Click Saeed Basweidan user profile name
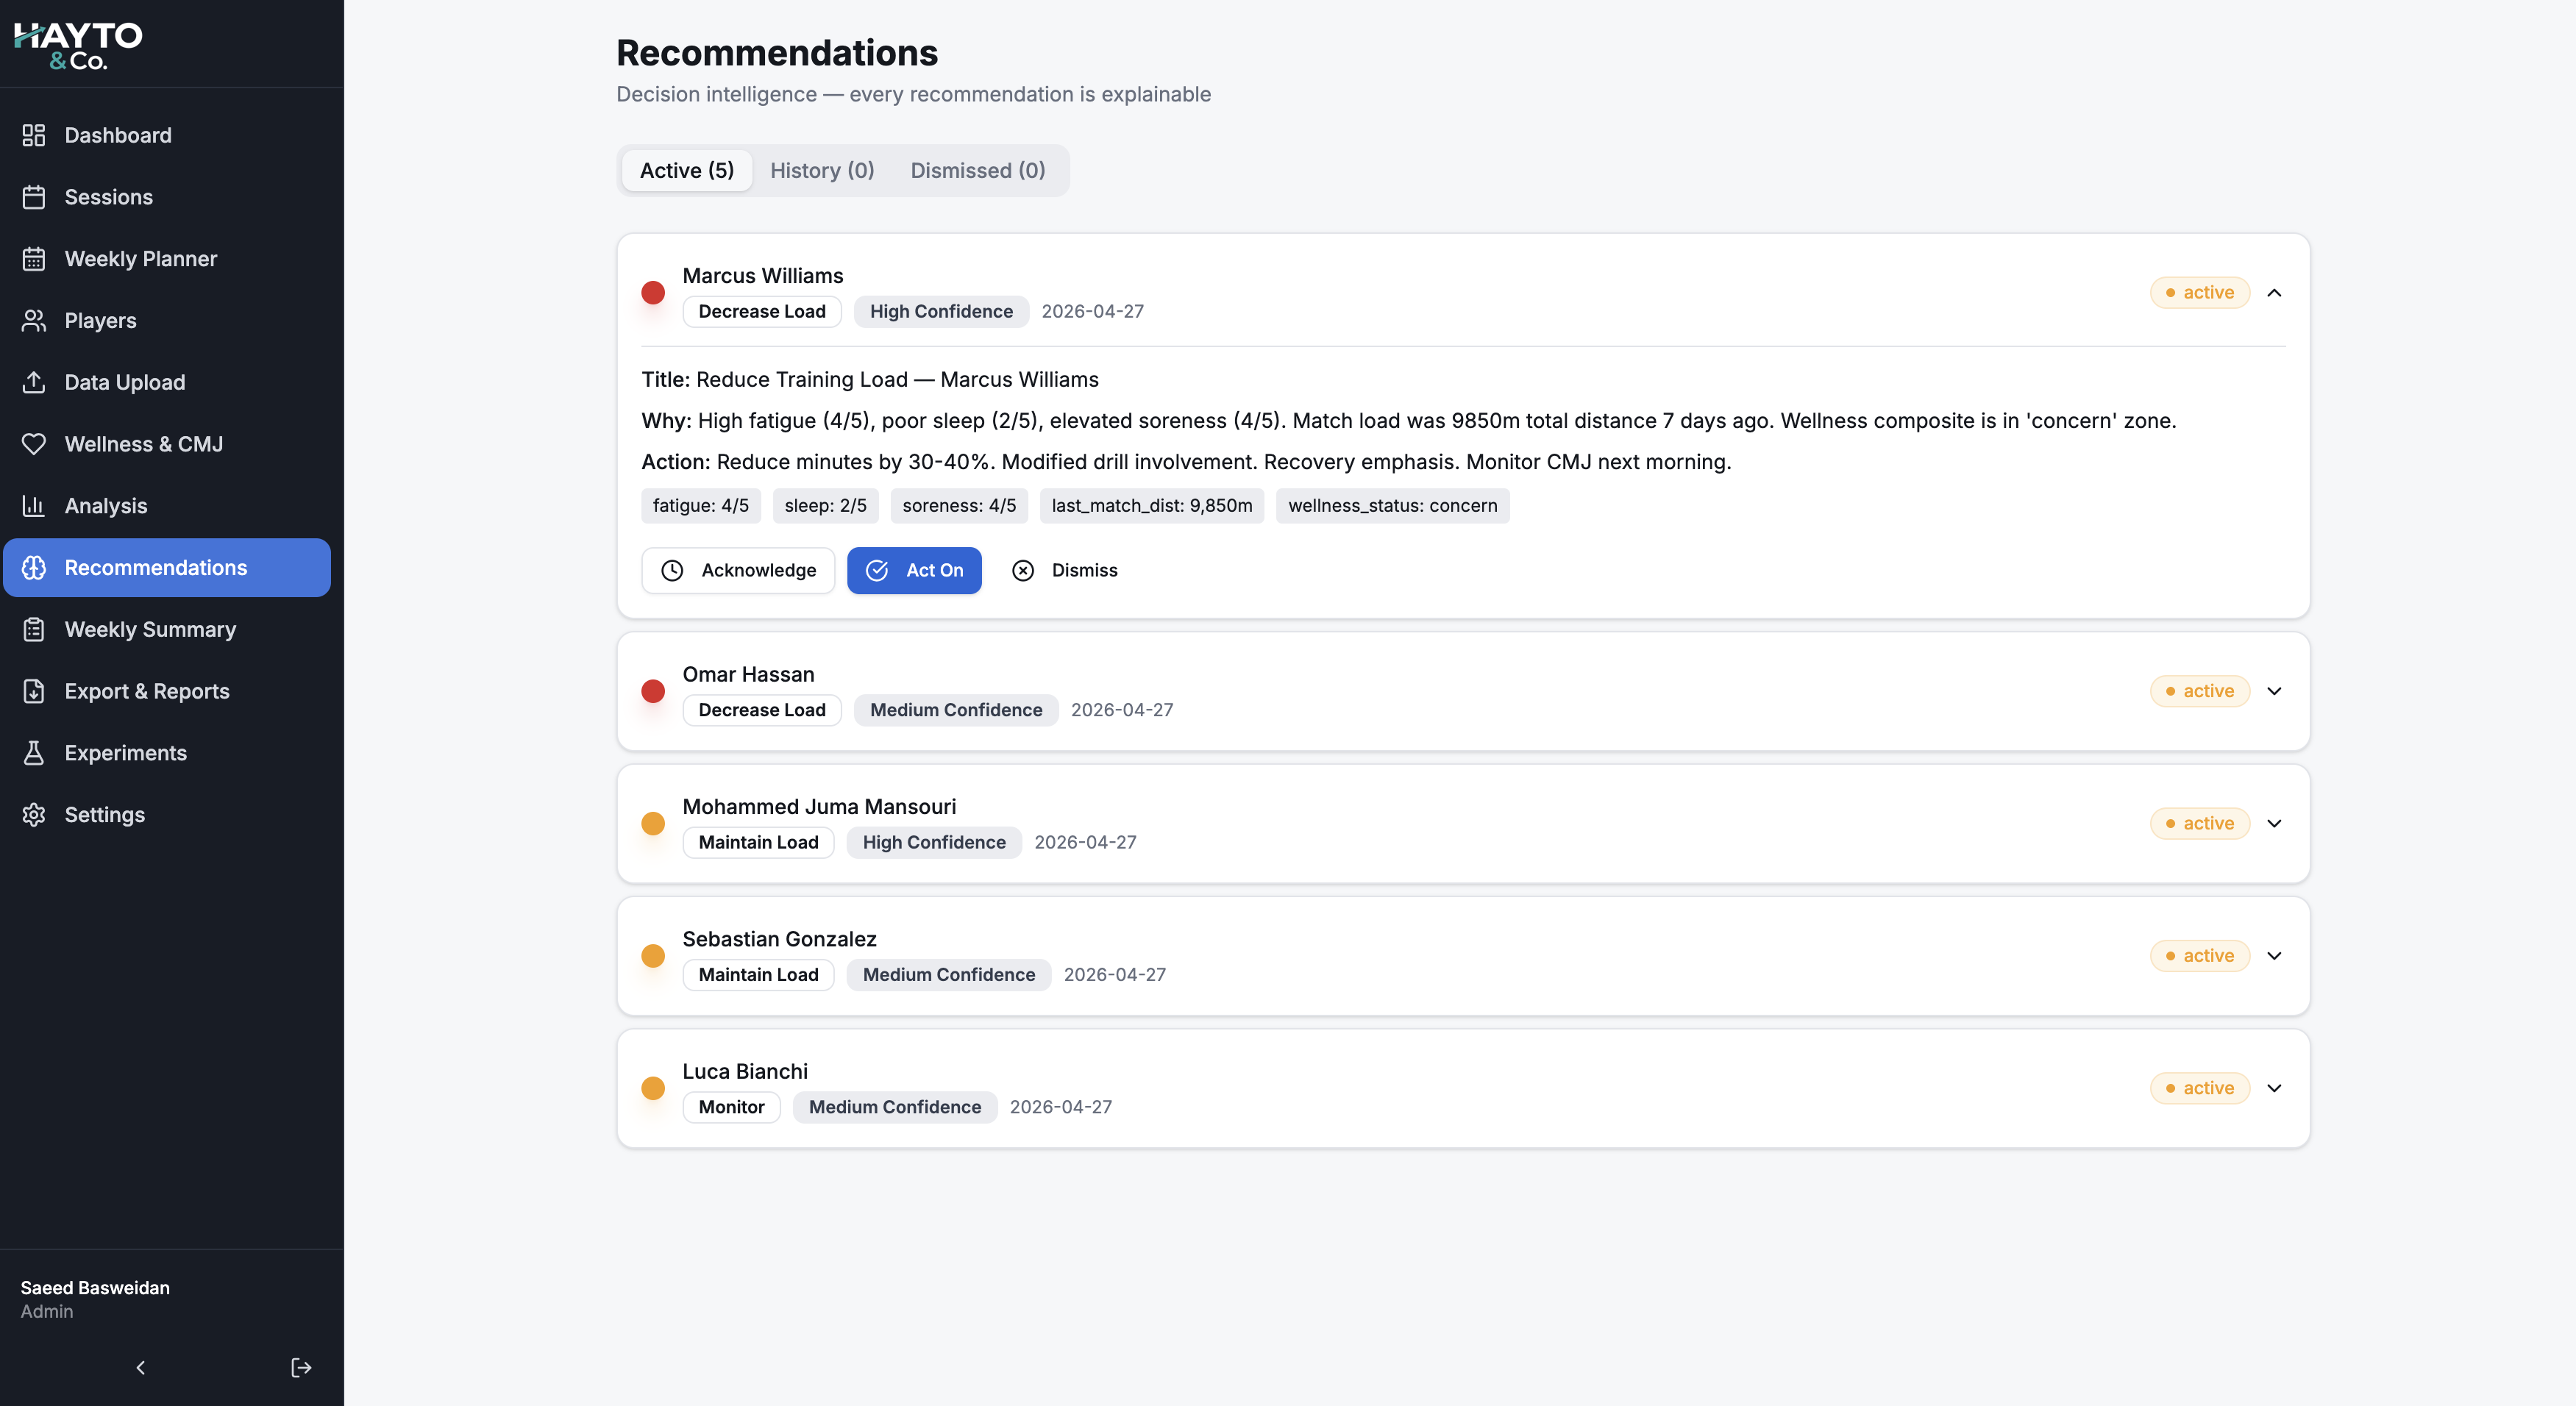Image resolution: width=2576 pixels, height=1406 pixels. (95, 1288)
